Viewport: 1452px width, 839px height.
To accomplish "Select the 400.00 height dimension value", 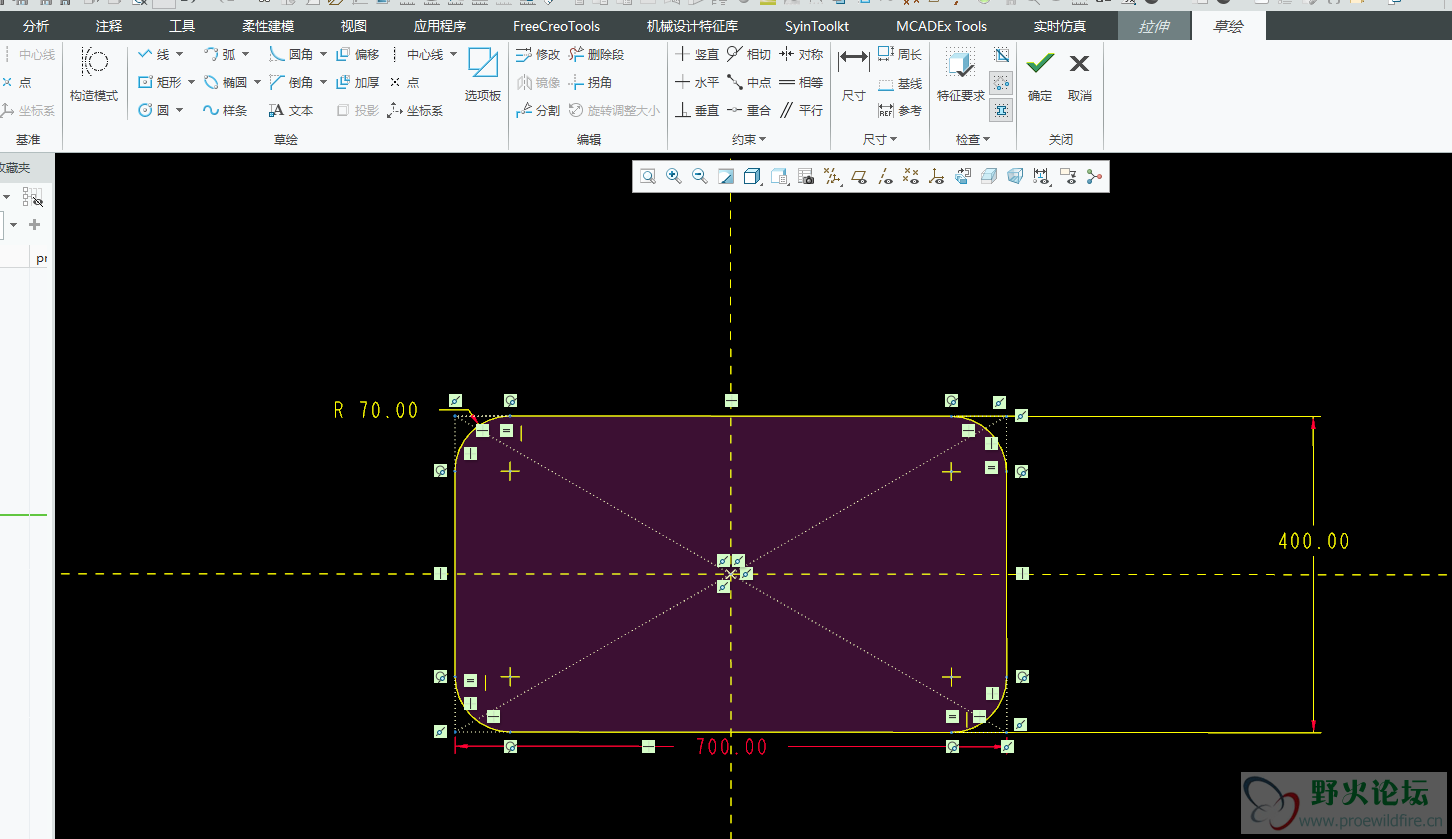I will [x=1314, y=541].
